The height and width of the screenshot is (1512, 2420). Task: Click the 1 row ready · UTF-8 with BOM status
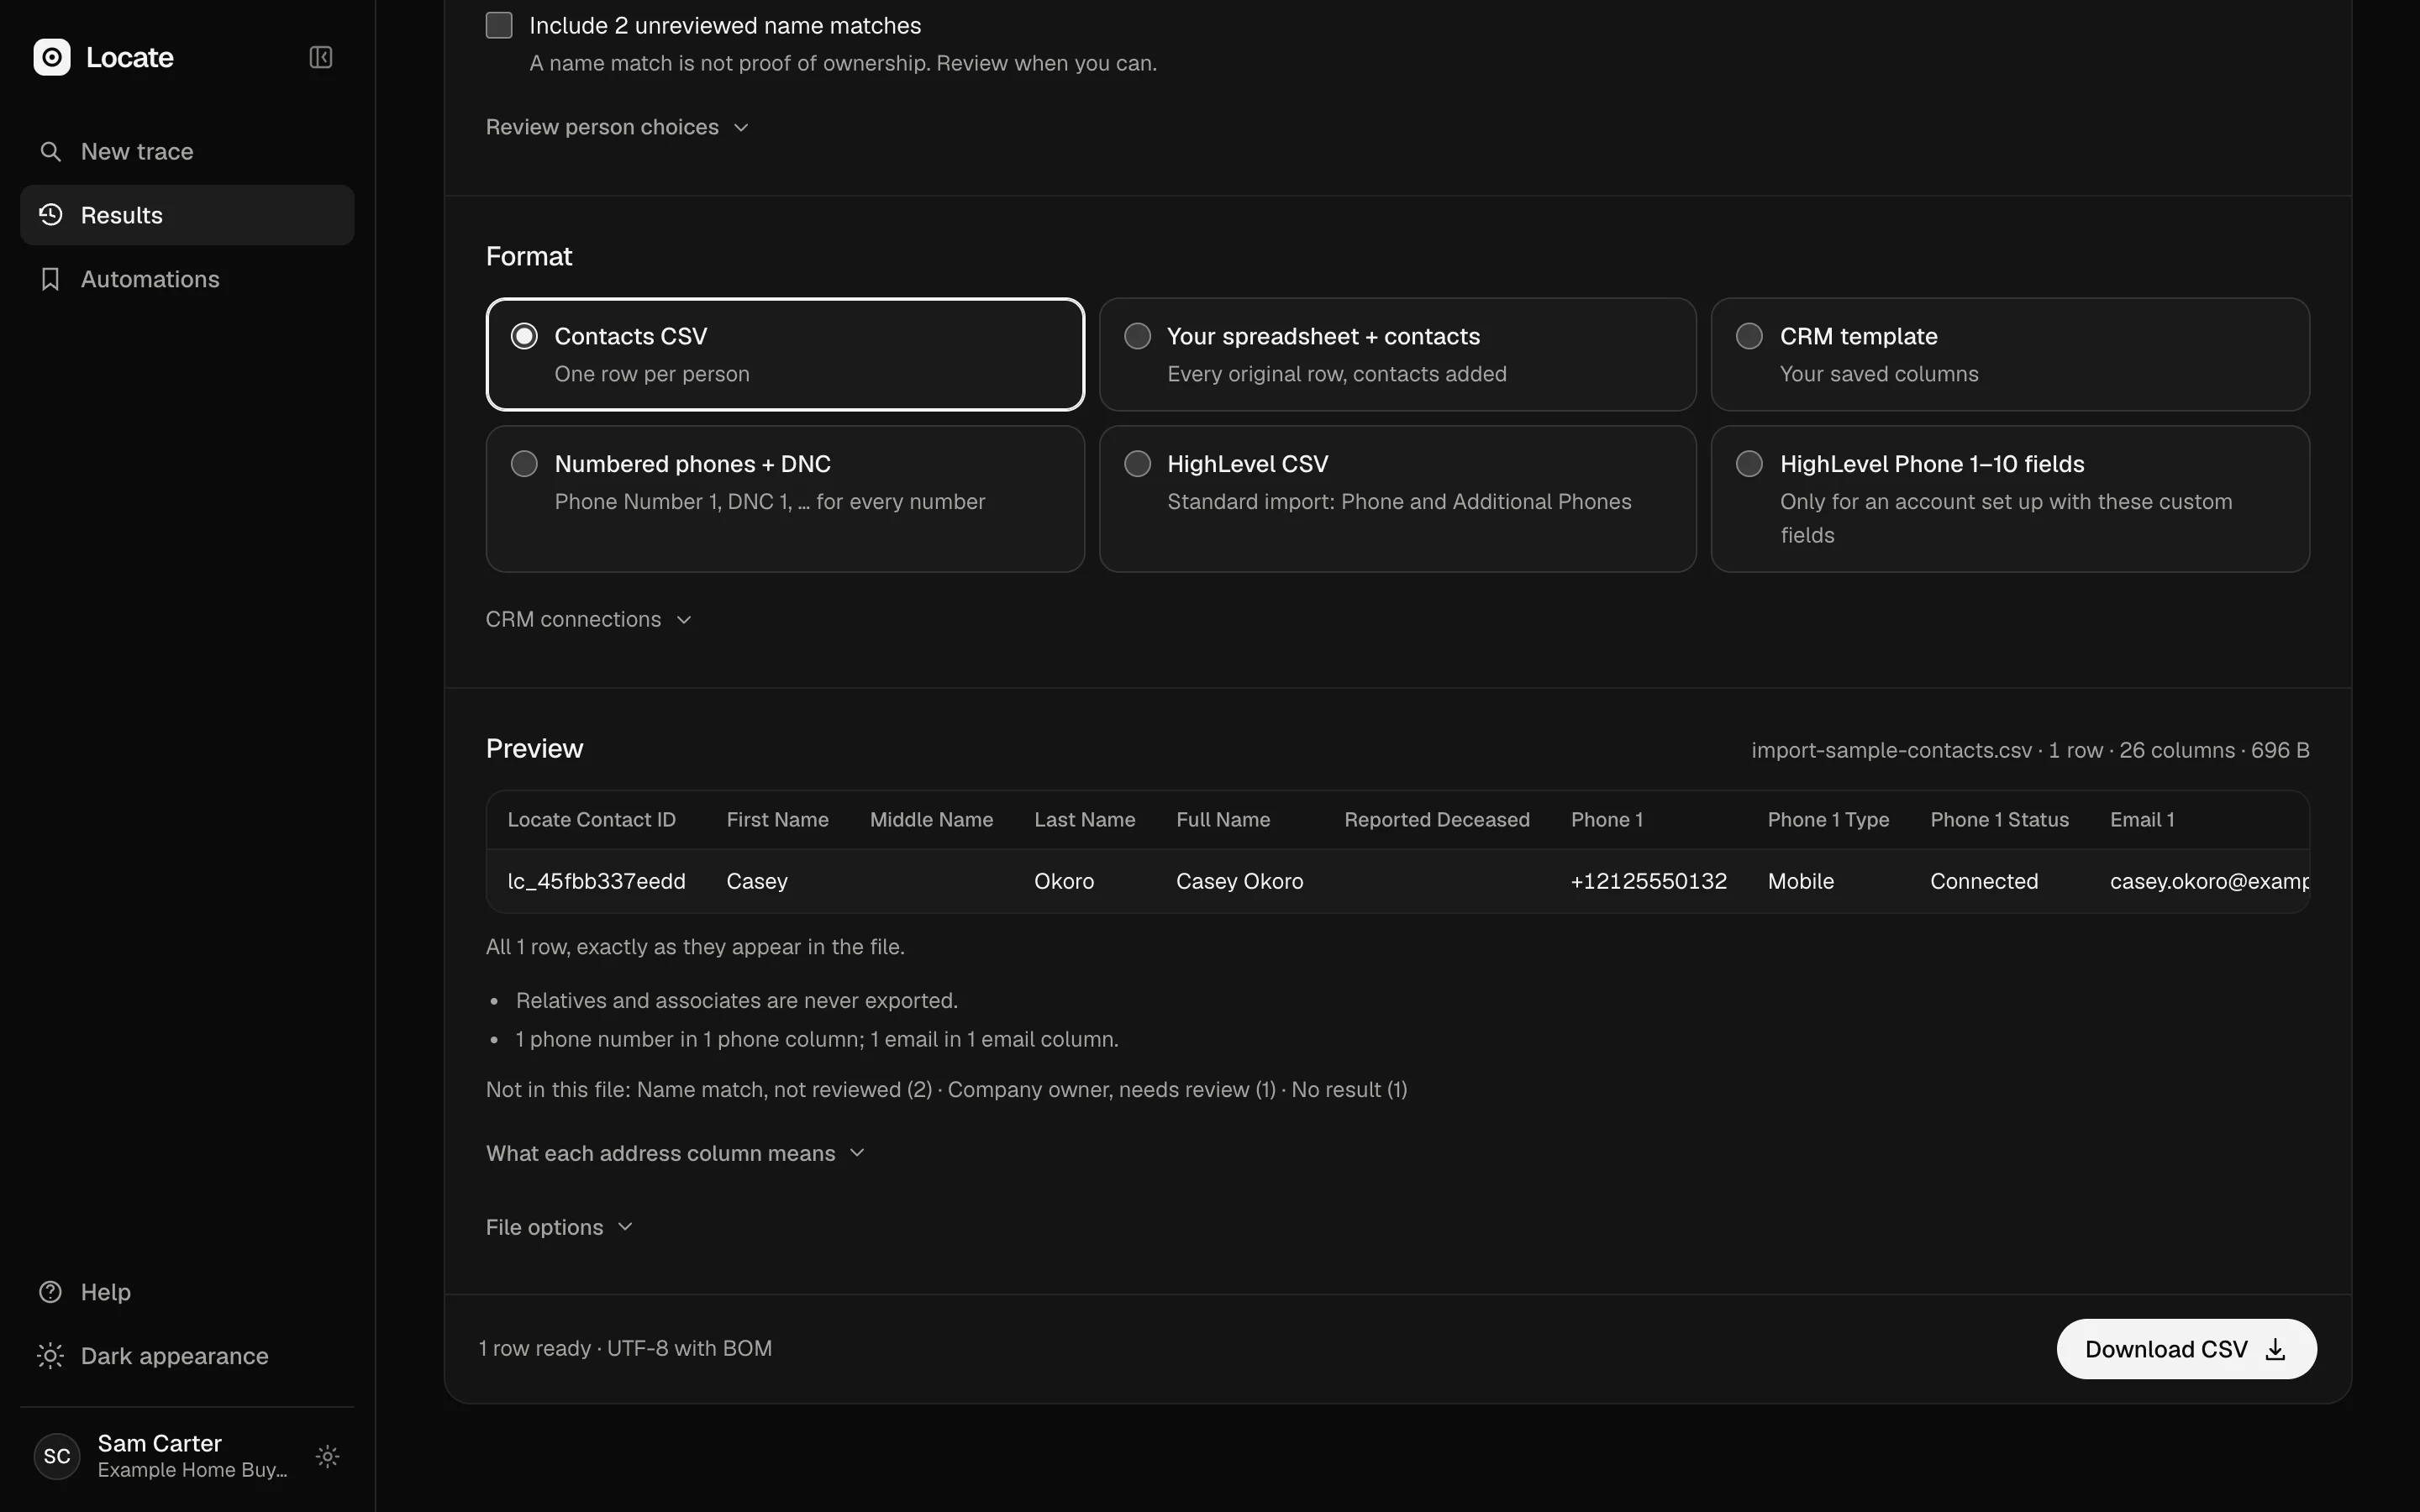click(625, 1348)
